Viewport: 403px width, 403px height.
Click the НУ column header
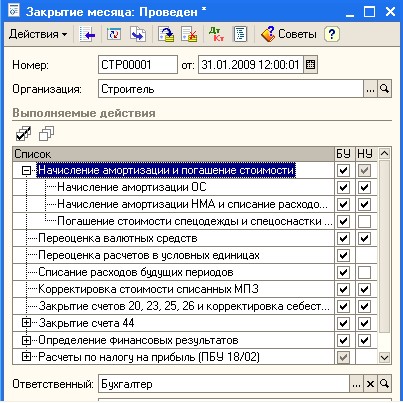[365, 154]
